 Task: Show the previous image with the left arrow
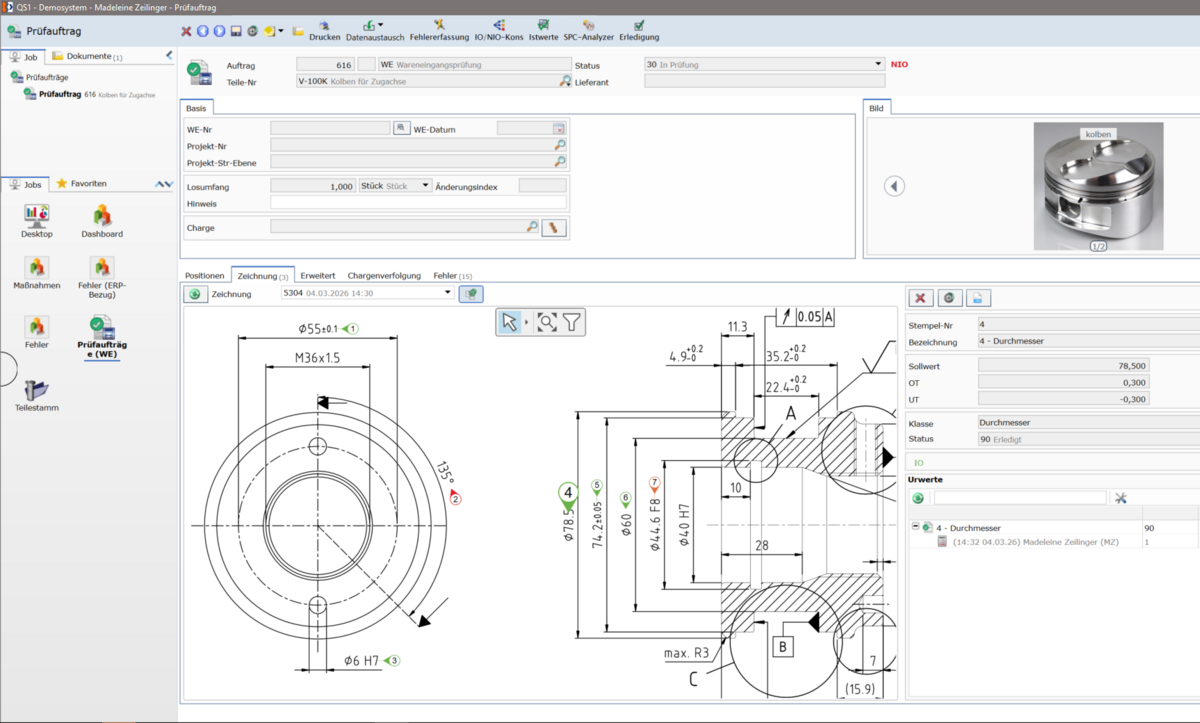pyautogui.click(x=895, y=186)
